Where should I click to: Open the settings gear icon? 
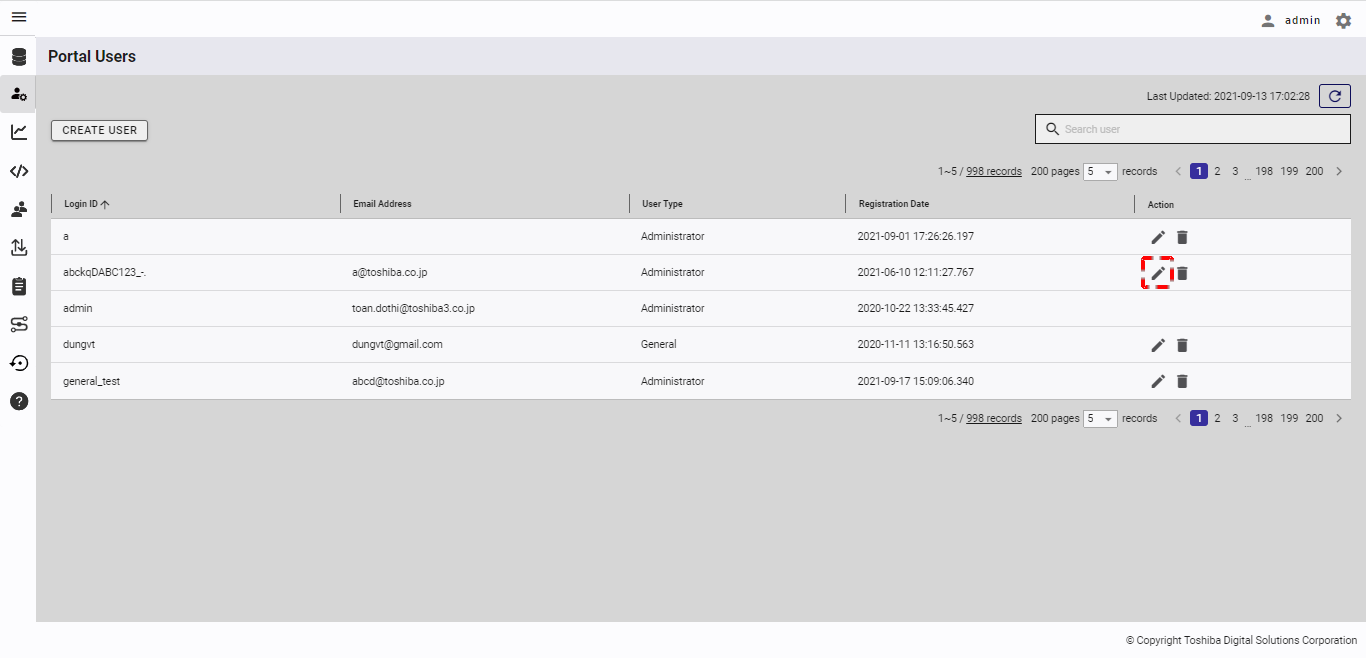click(1343, 20)
